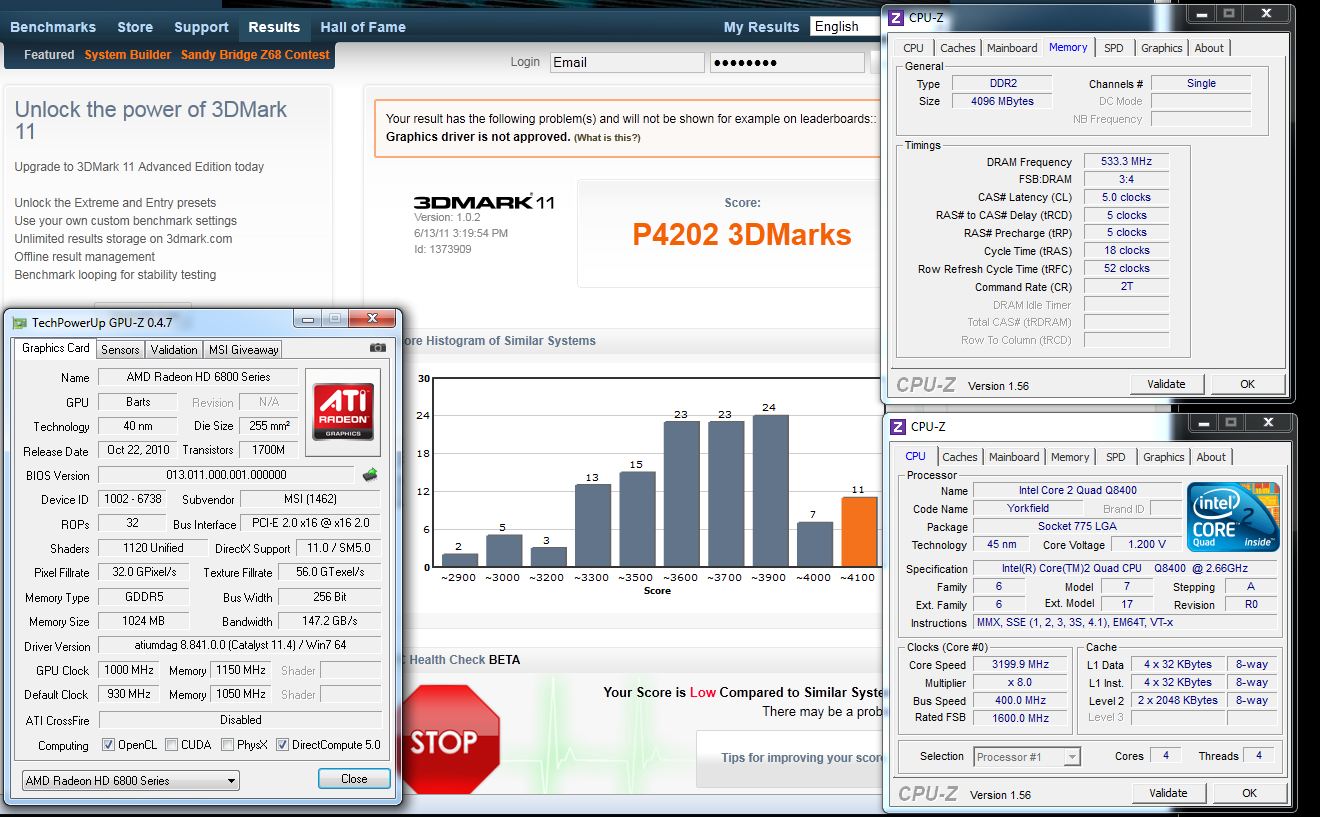Toggle the CUDA checkbox in GPU-Z
Image resolution: width=1320 pixels, height=817 pixels.
point(172,745)
